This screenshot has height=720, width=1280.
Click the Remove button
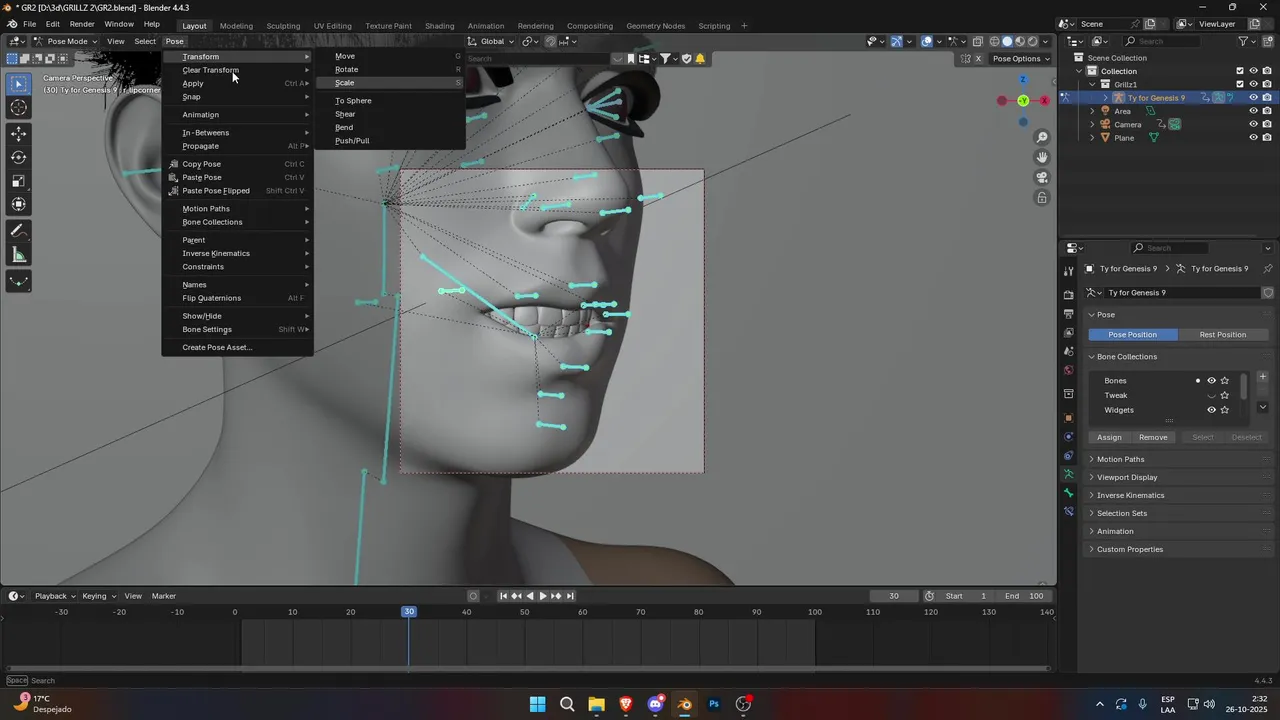pos(1153,437)
